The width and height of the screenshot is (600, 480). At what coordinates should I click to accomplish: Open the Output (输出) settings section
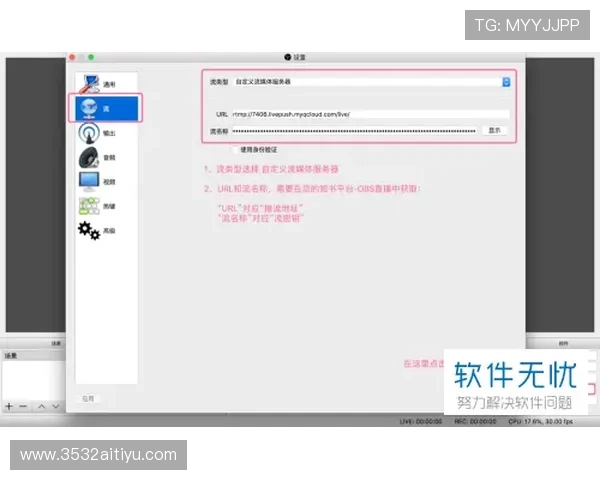pos(106,133)
